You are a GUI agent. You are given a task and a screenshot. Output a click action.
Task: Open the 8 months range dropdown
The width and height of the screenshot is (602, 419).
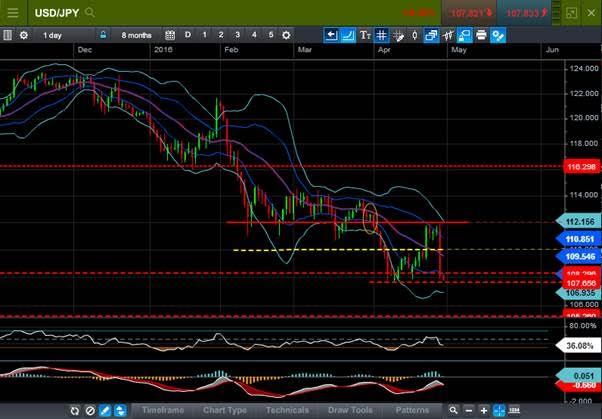(x=137, y=35)
